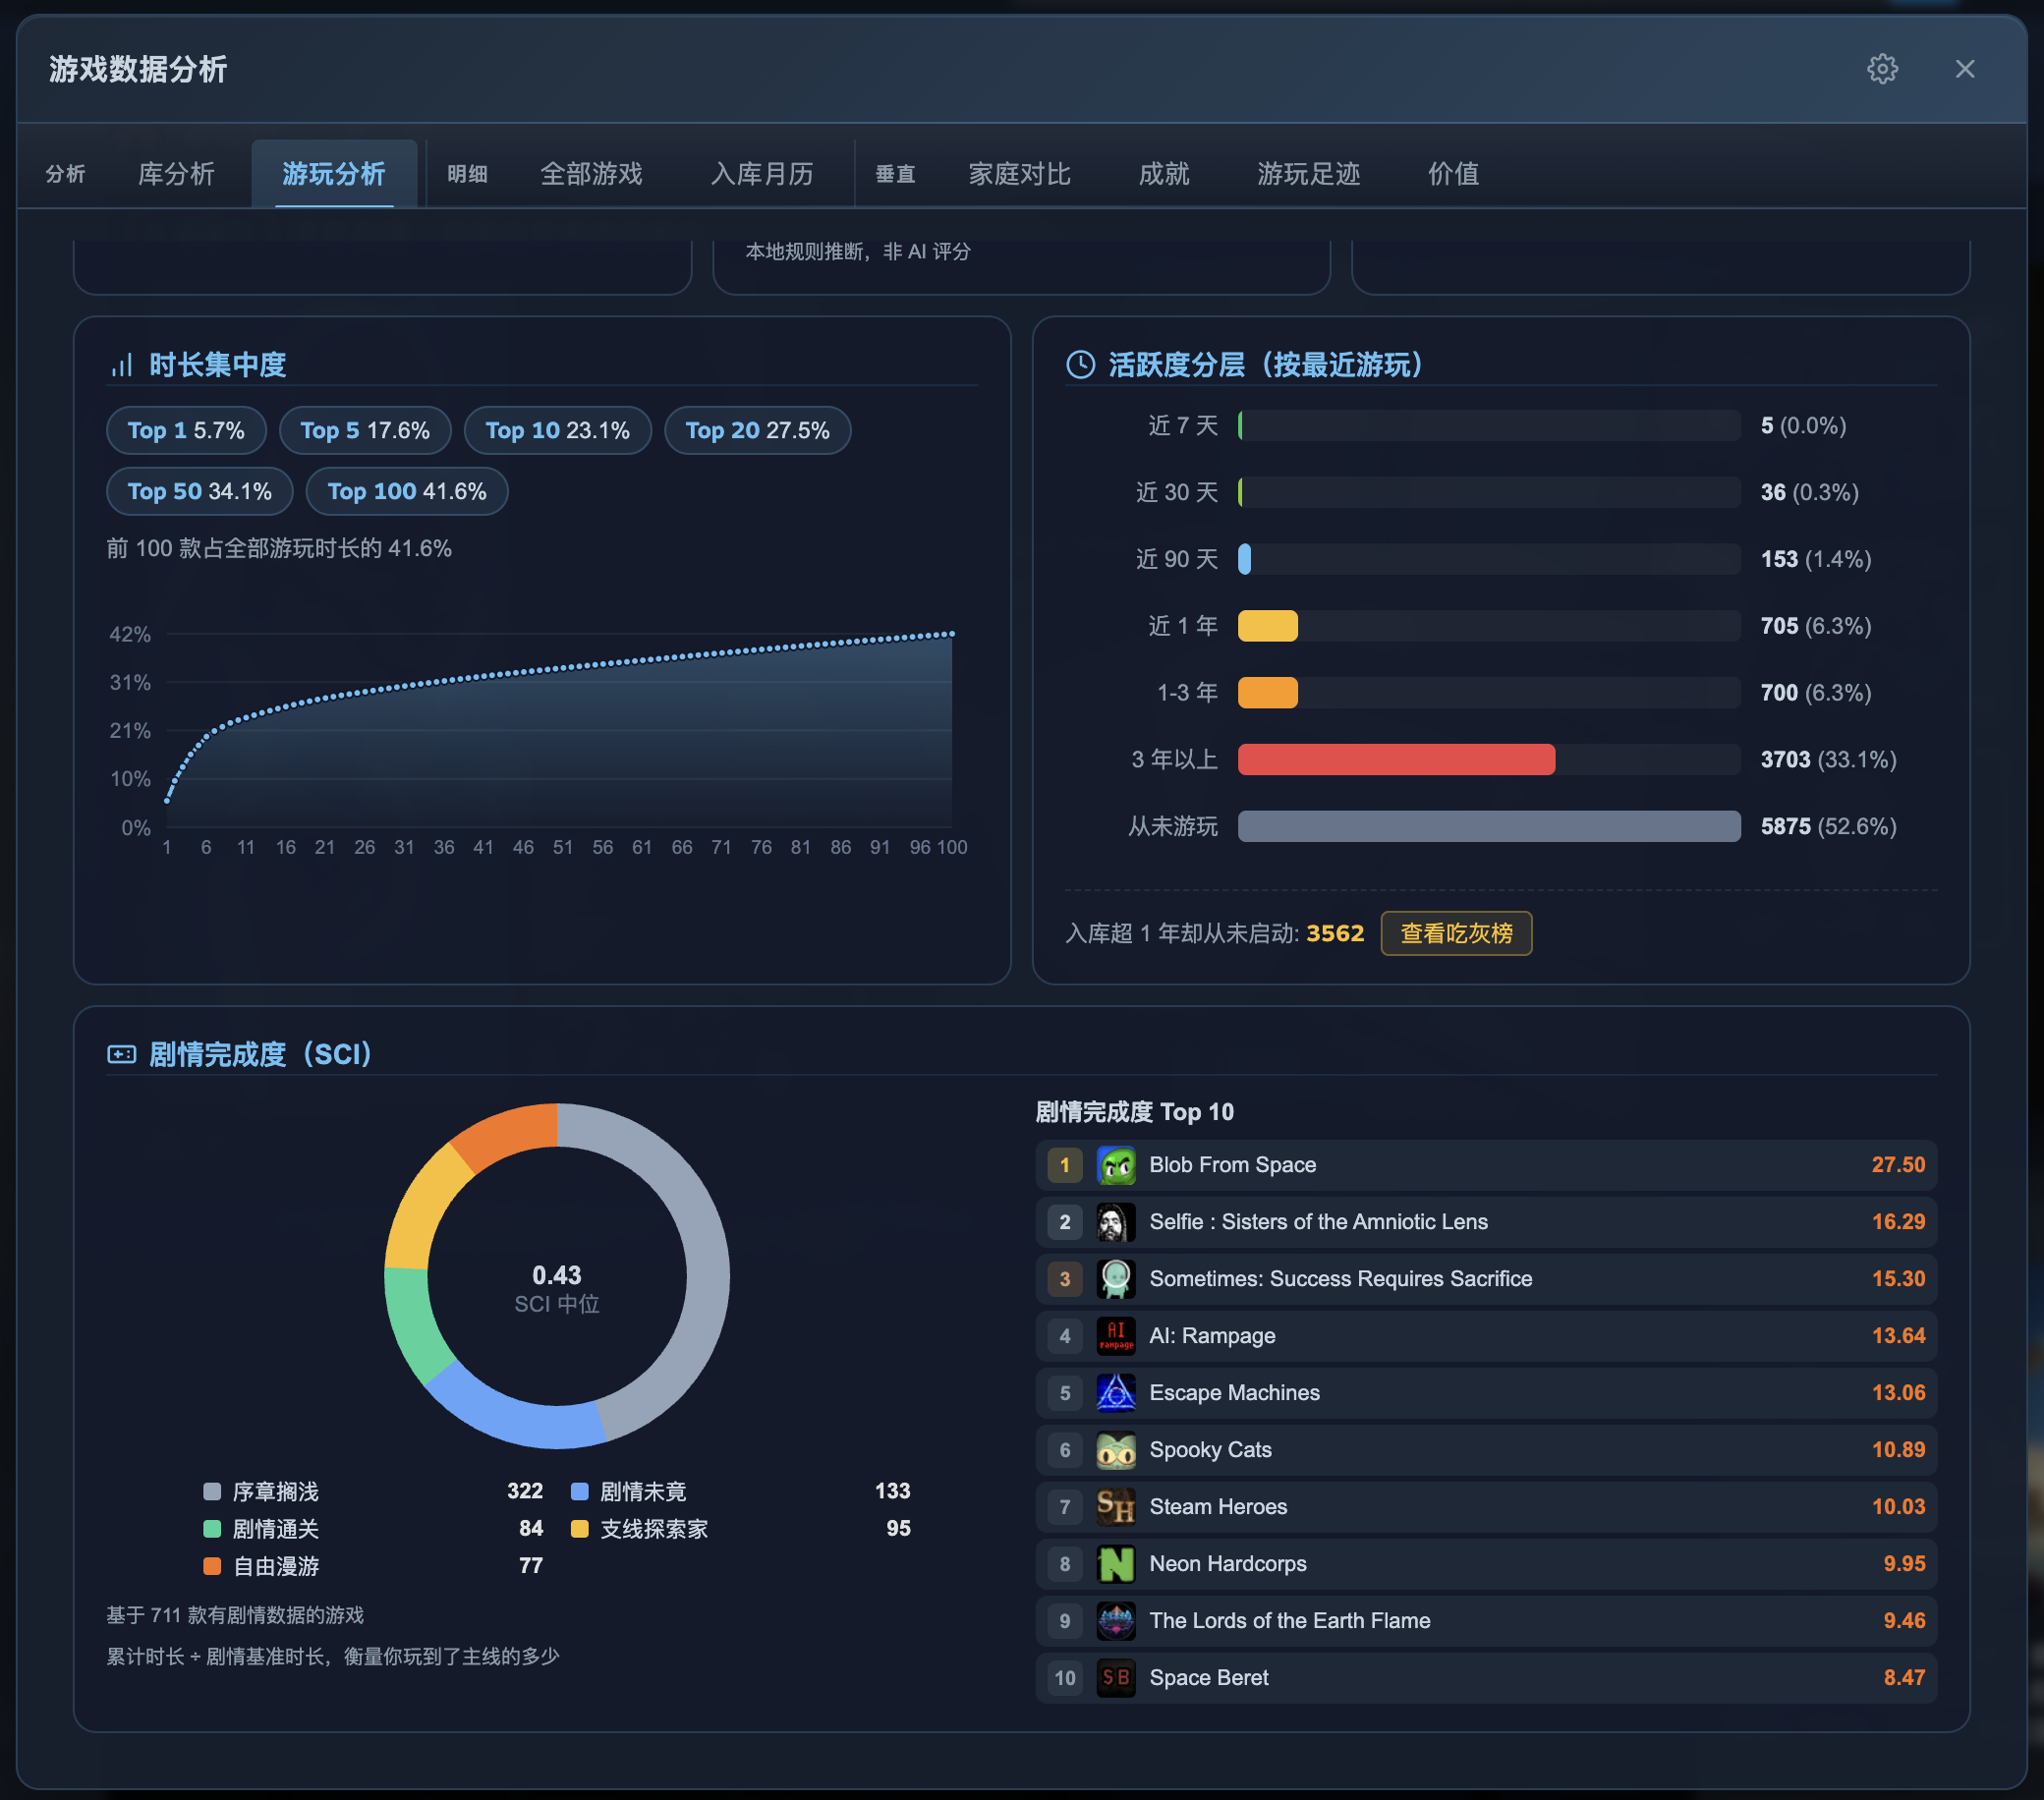Click the Spooky Cats game icon
Screen dimensions: 2044x1800
point(1115,1450)
